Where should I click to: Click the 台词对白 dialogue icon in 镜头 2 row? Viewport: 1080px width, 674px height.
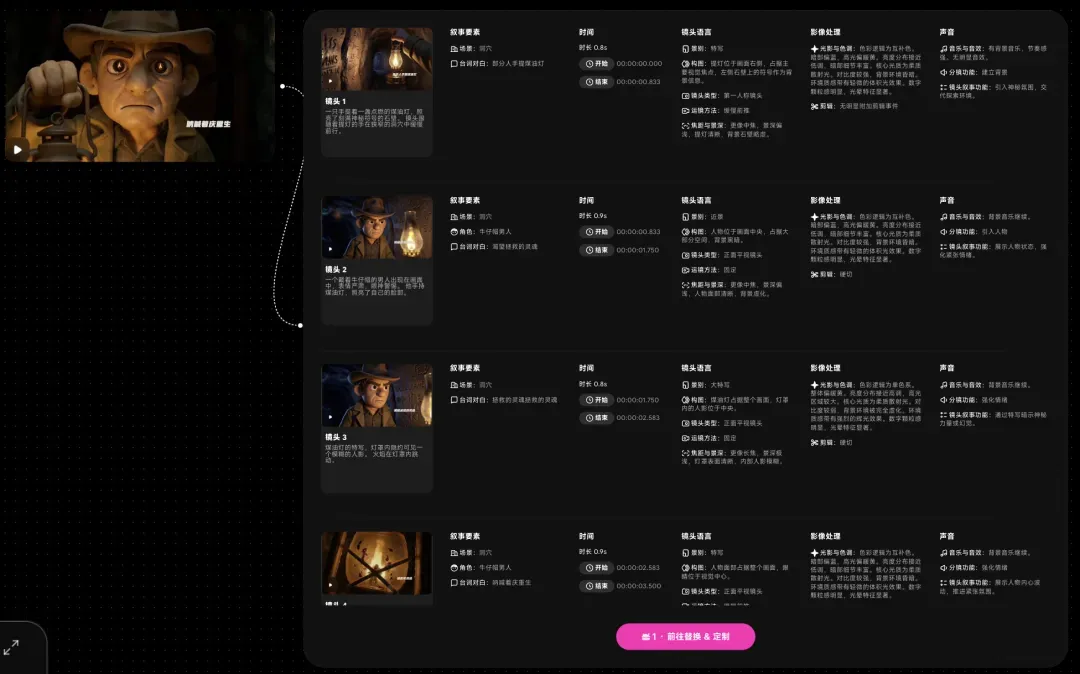tap(454, 246)
